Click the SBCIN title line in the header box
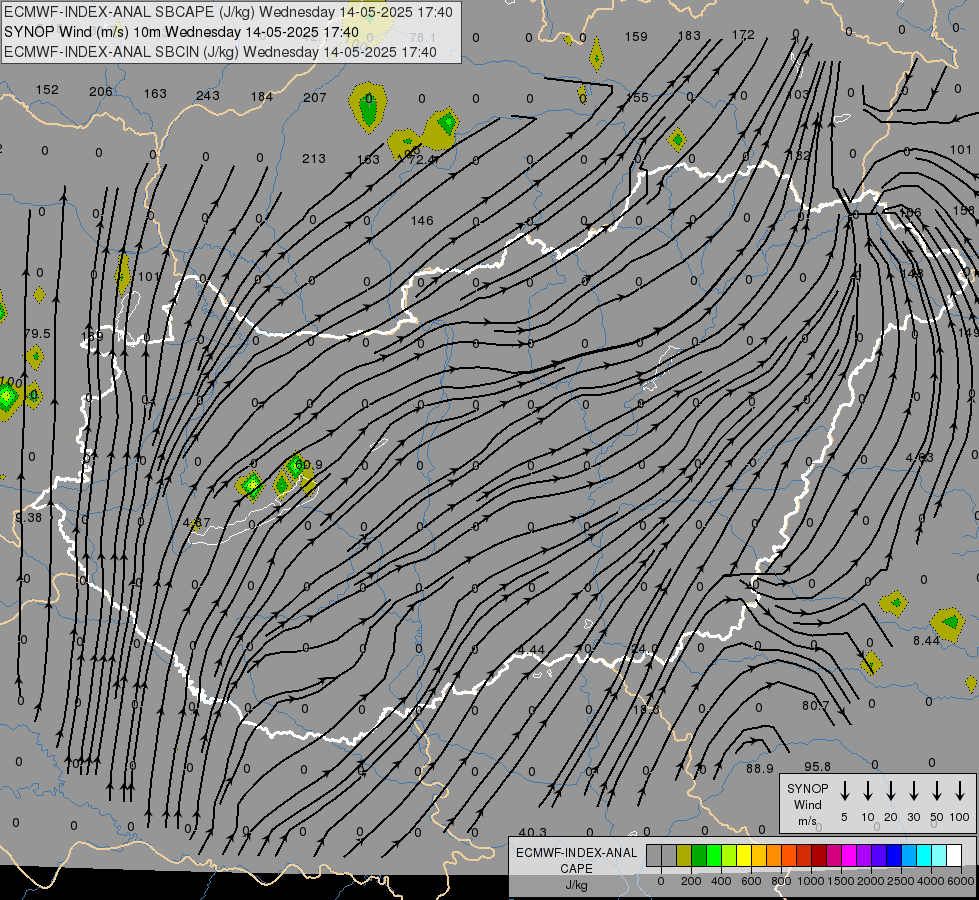Viewport: 979px width, 900px height. pos(220,52)
